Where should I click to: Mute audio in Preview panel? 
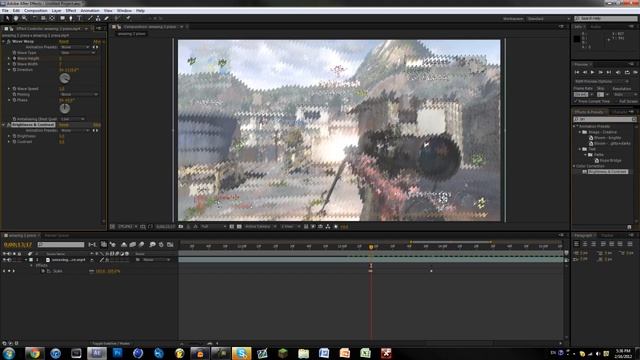tap(618, 72)
